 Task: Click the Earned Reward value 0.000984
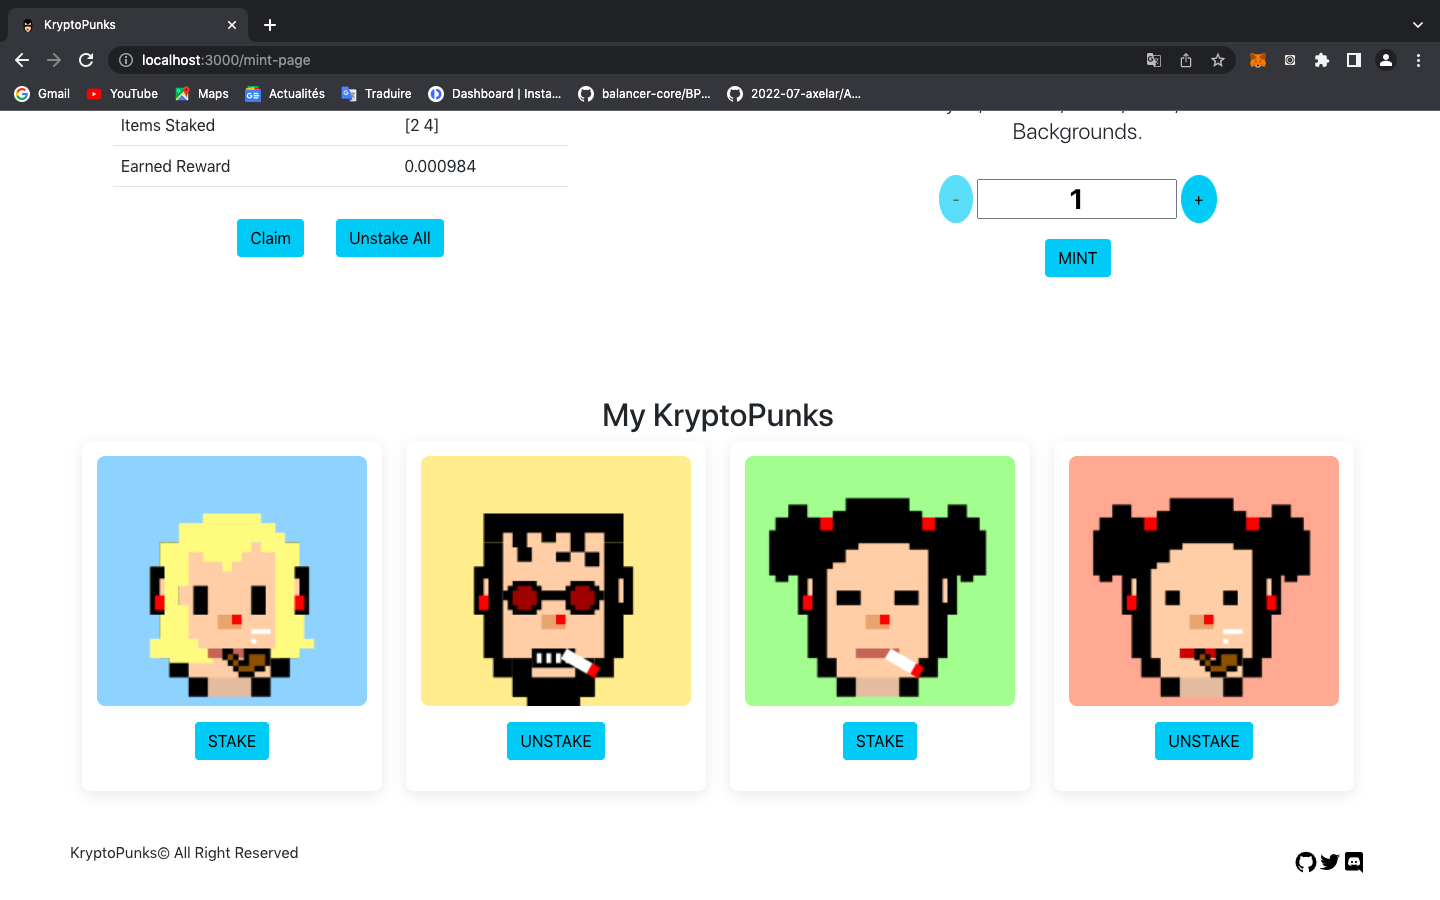point(440,166)
